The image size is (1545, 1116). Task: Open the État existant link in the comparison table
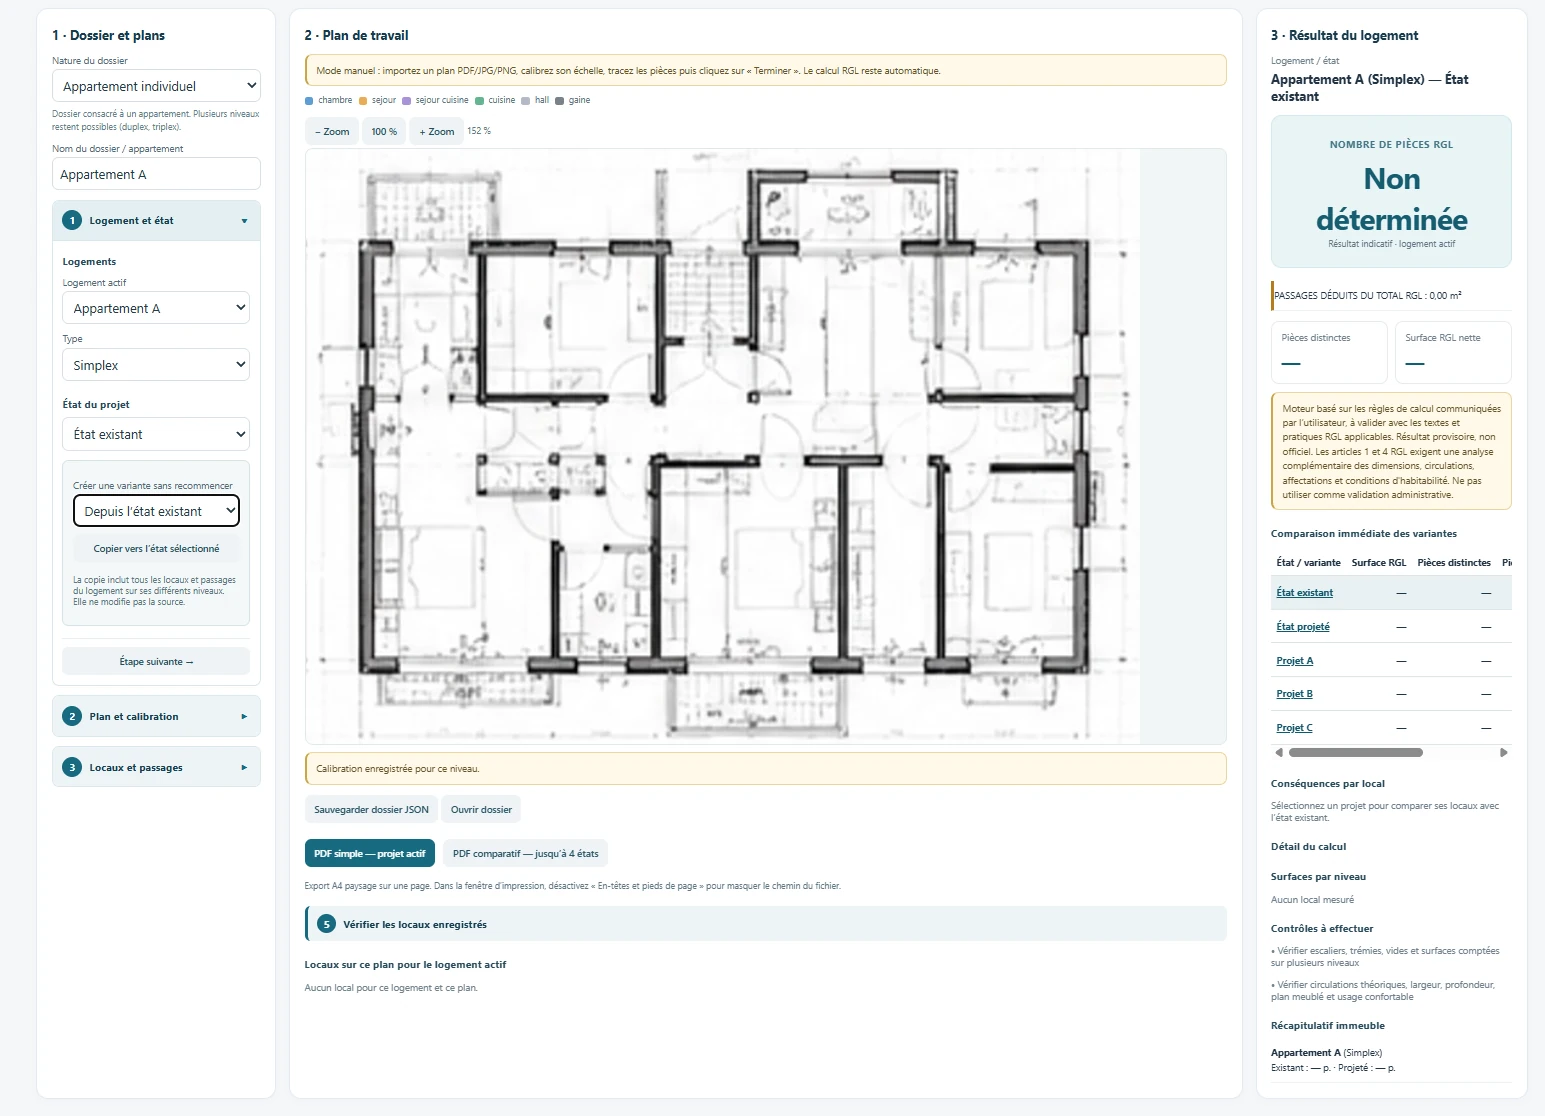pos(1304,592)
